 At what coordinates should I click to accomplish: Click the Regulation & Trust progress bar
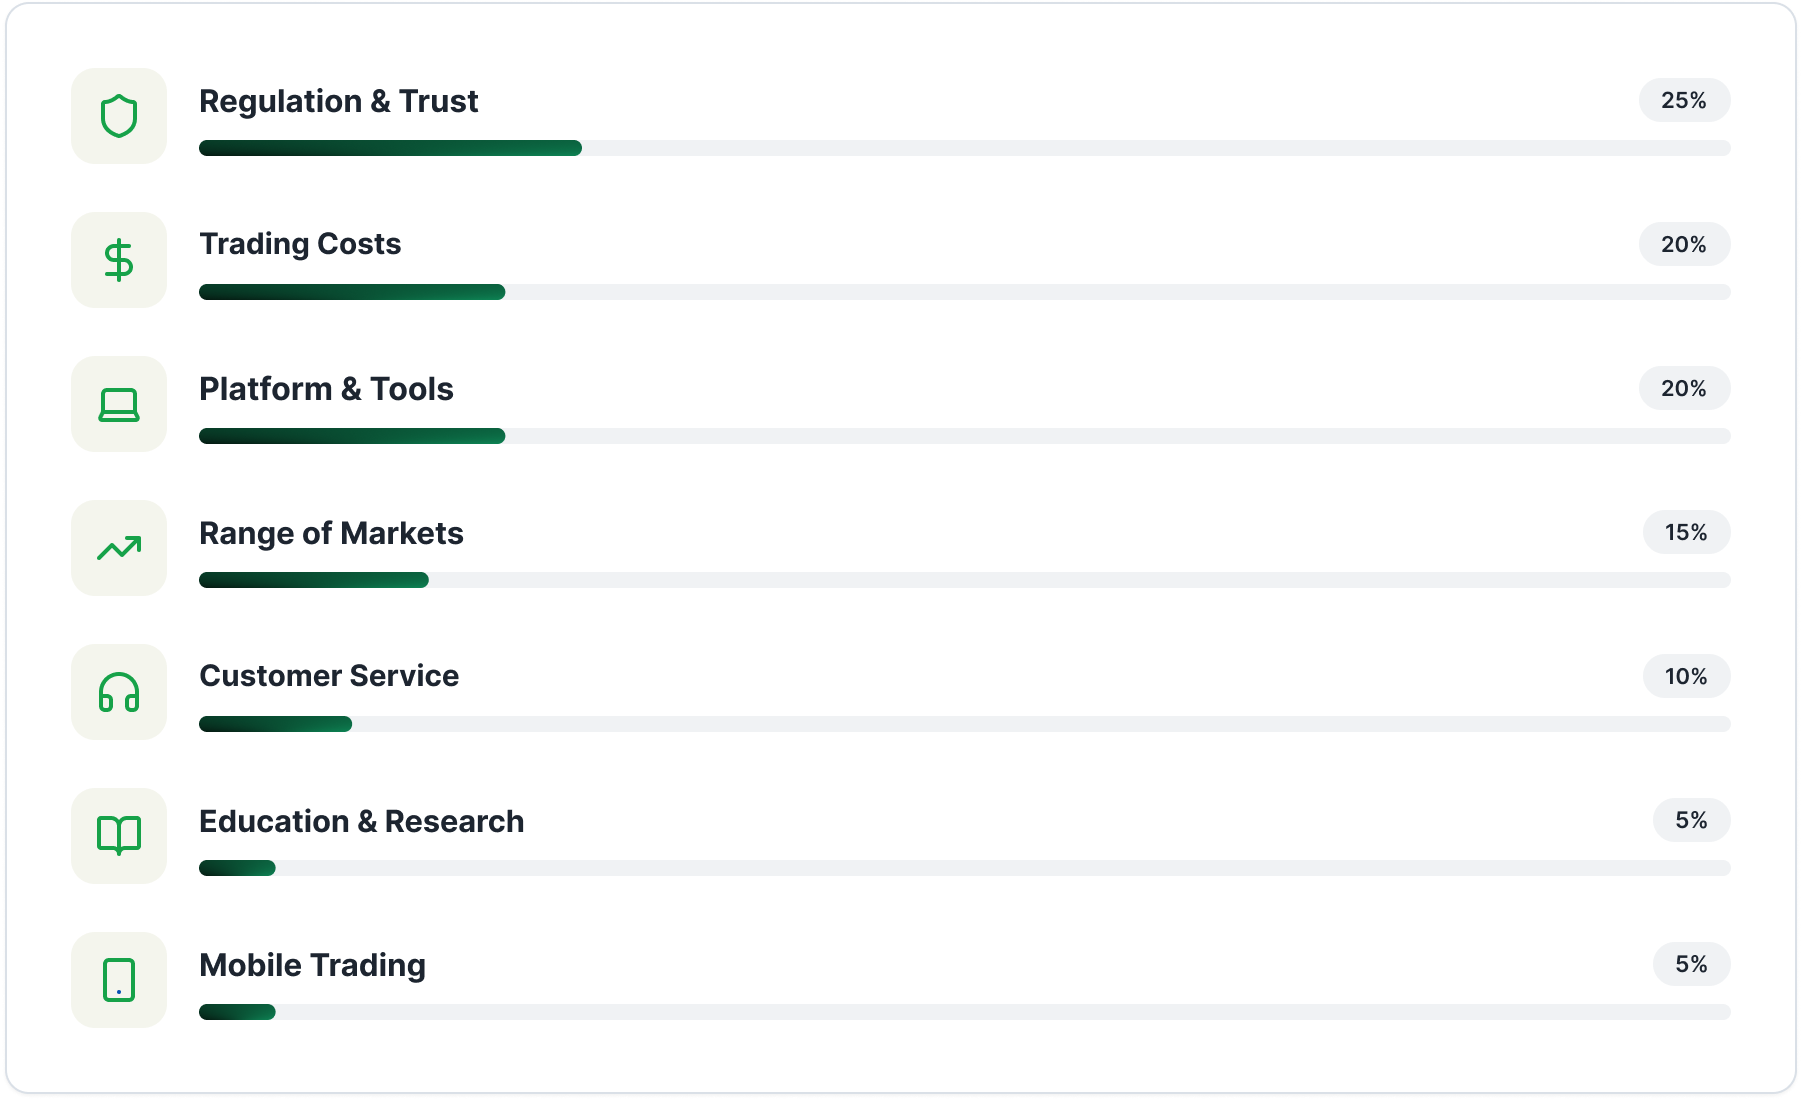tap(964, 148)
